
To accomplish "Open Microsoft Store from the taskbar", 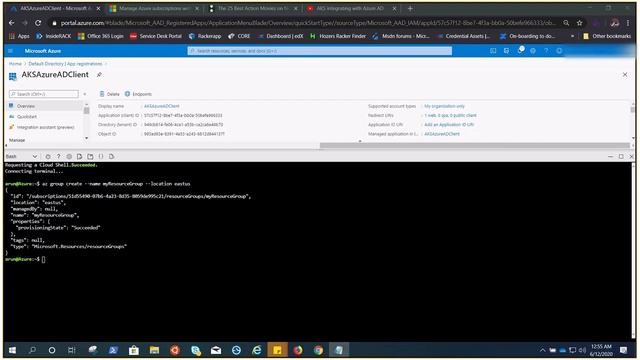I will pos(133,350).
